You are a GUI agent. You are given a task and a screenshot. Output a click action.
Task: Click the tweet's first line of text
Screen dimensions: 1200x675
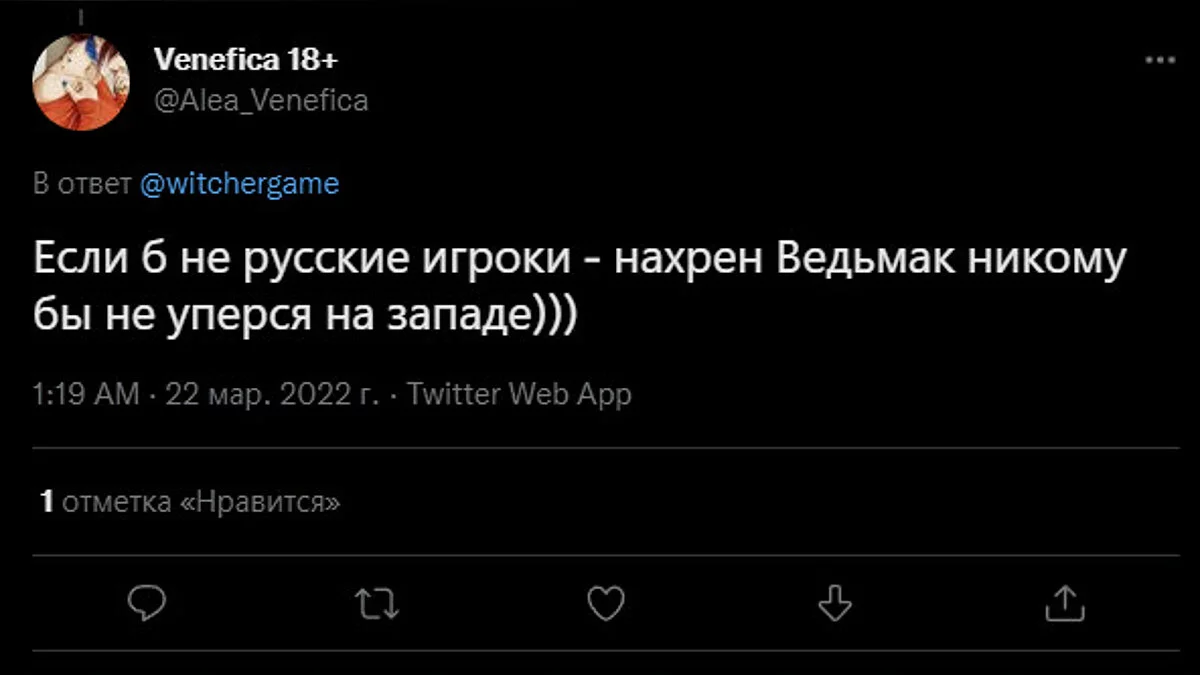point(580,263)
